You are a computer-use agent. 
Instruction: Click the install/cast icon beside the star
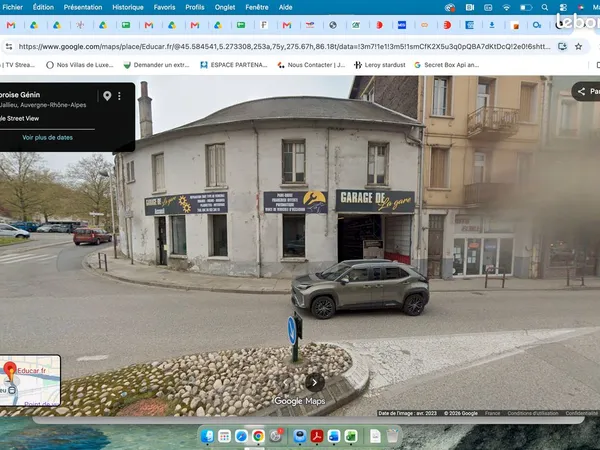click(562, 46)
